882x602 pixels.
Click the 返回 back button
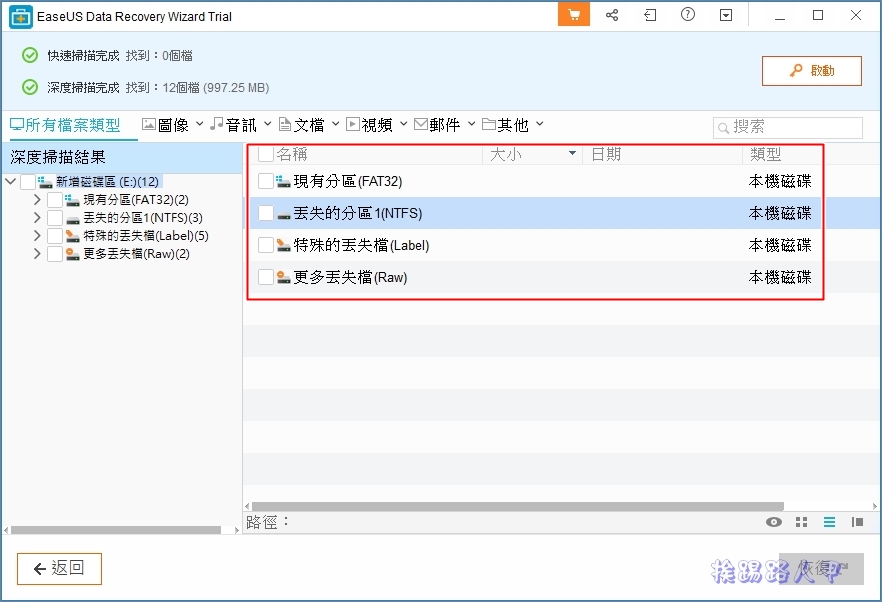[60, 569]
